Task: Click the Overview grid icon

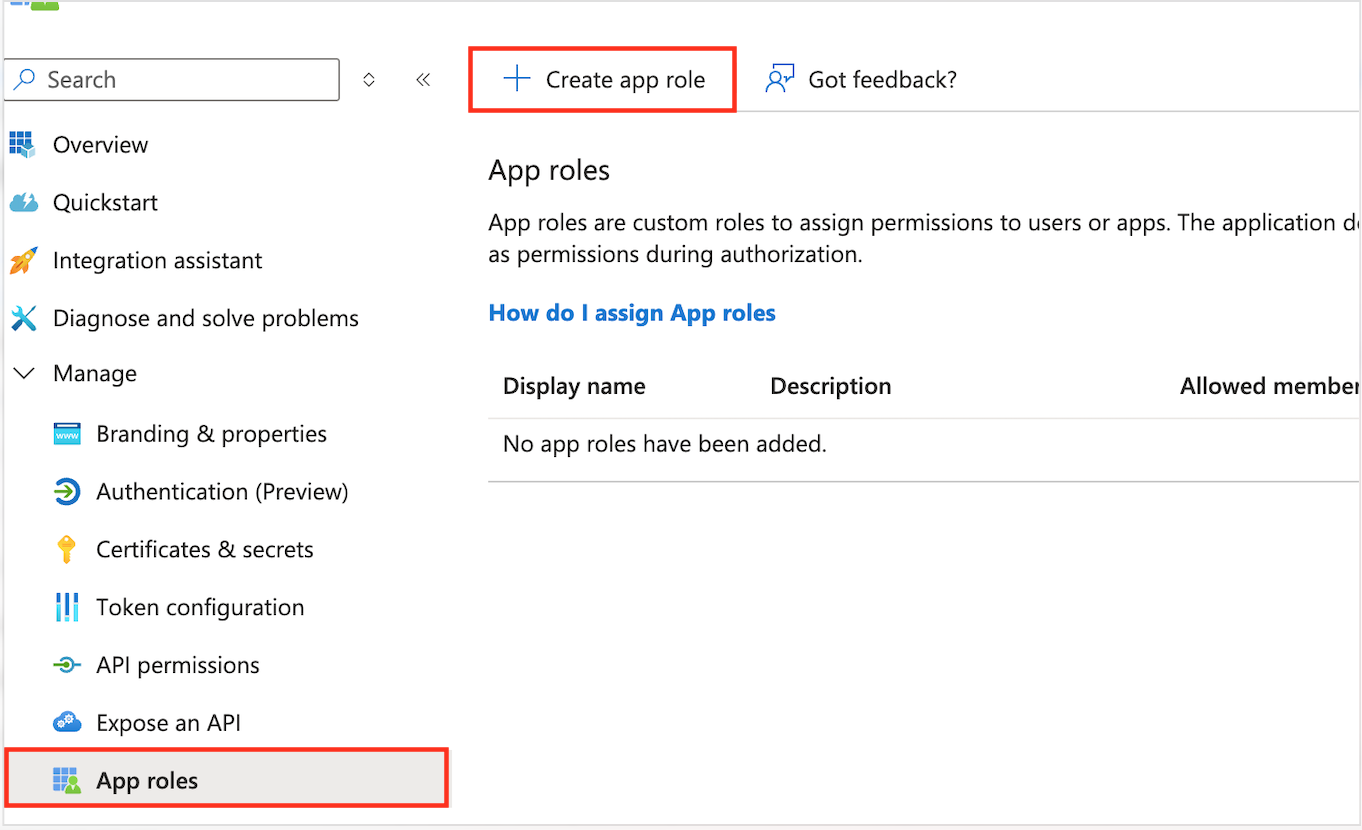Action: 22,145
